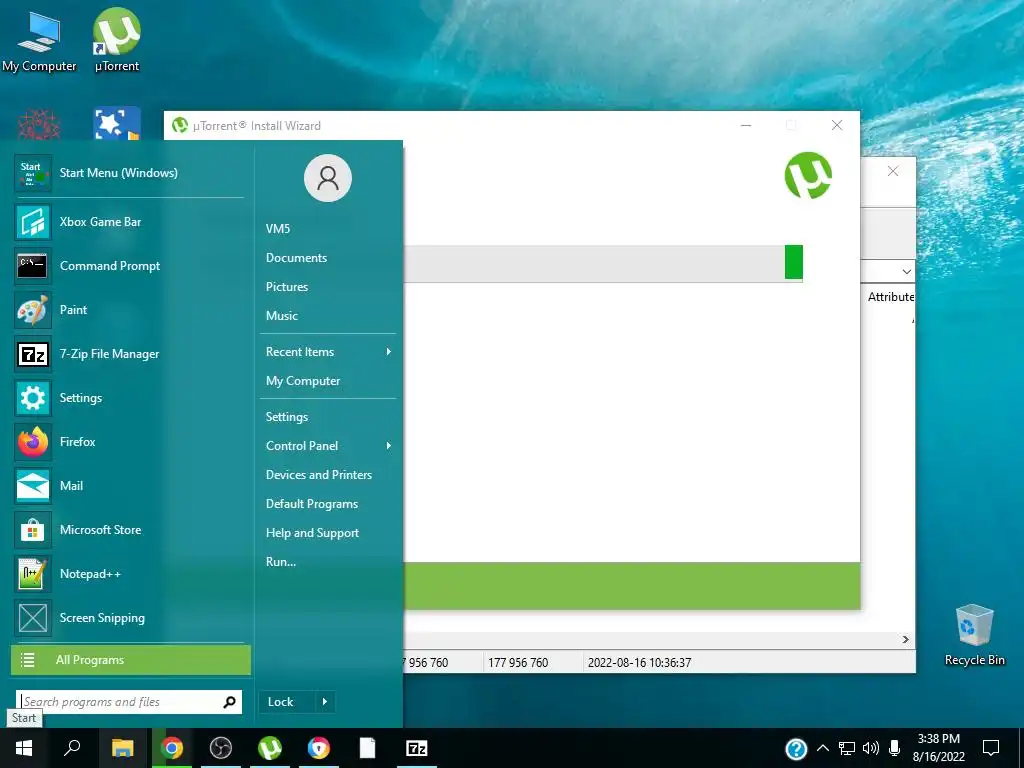This screenshot has height=768, width=1024.
Task: Click the Settings gear icon in programs list
Action: [33, 398]
